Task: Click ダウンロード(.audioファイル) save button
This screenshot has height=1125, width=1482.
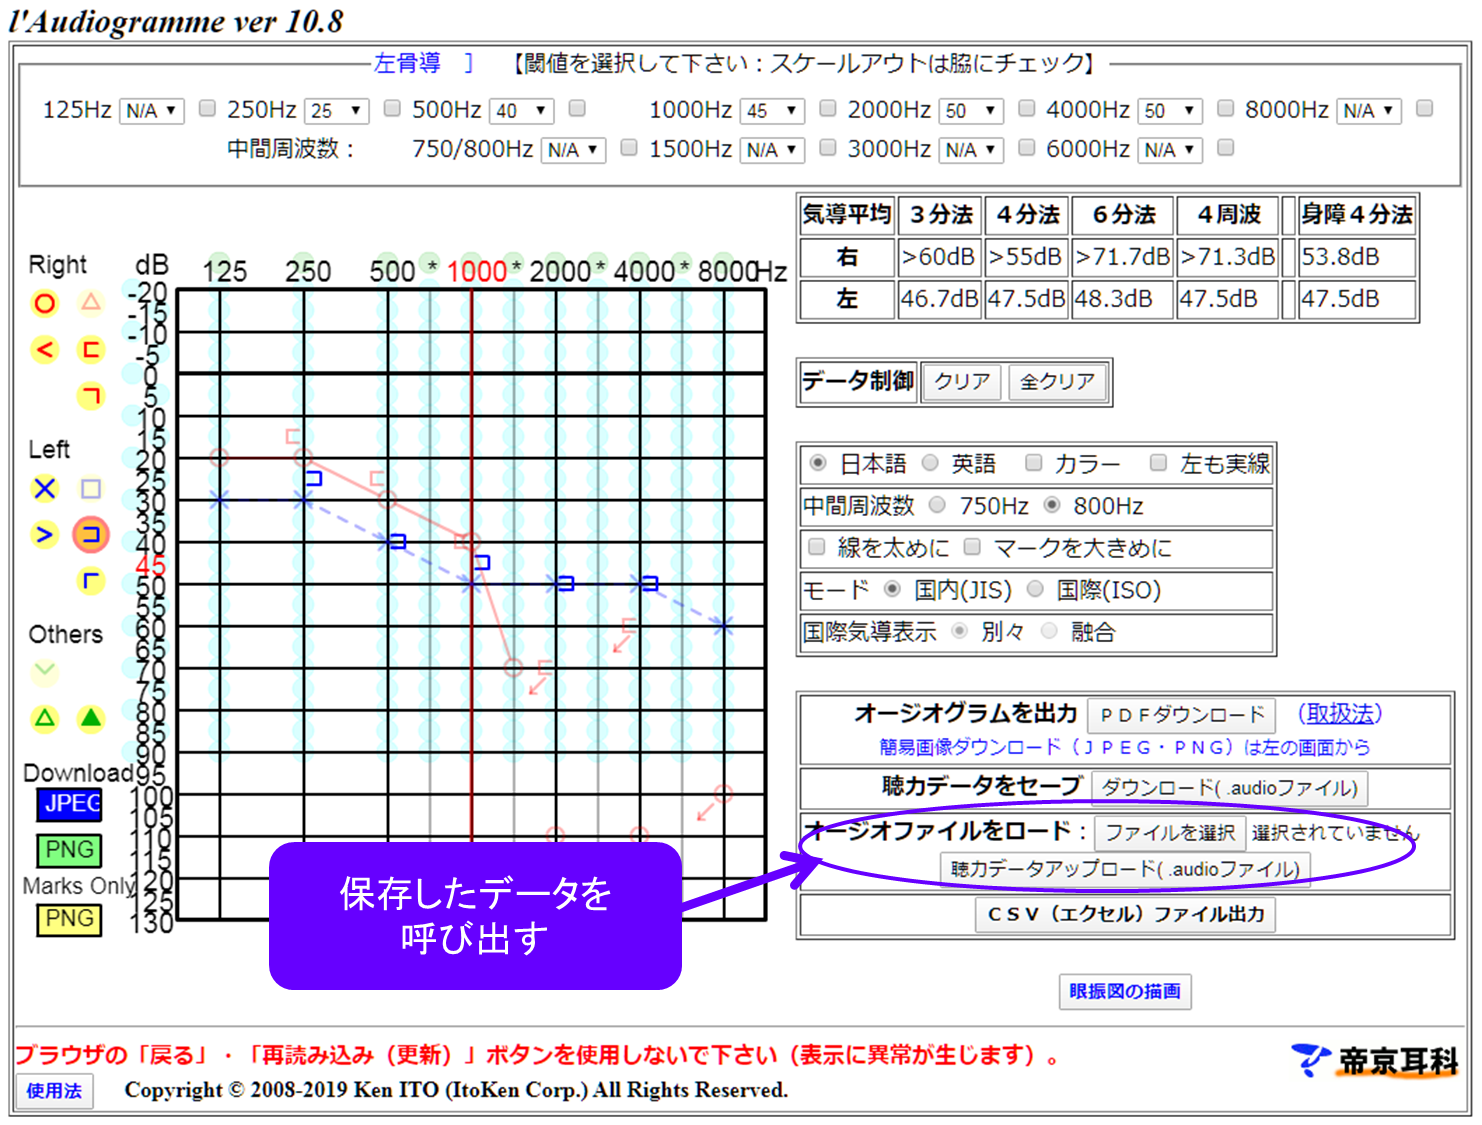Action: 1229,788
